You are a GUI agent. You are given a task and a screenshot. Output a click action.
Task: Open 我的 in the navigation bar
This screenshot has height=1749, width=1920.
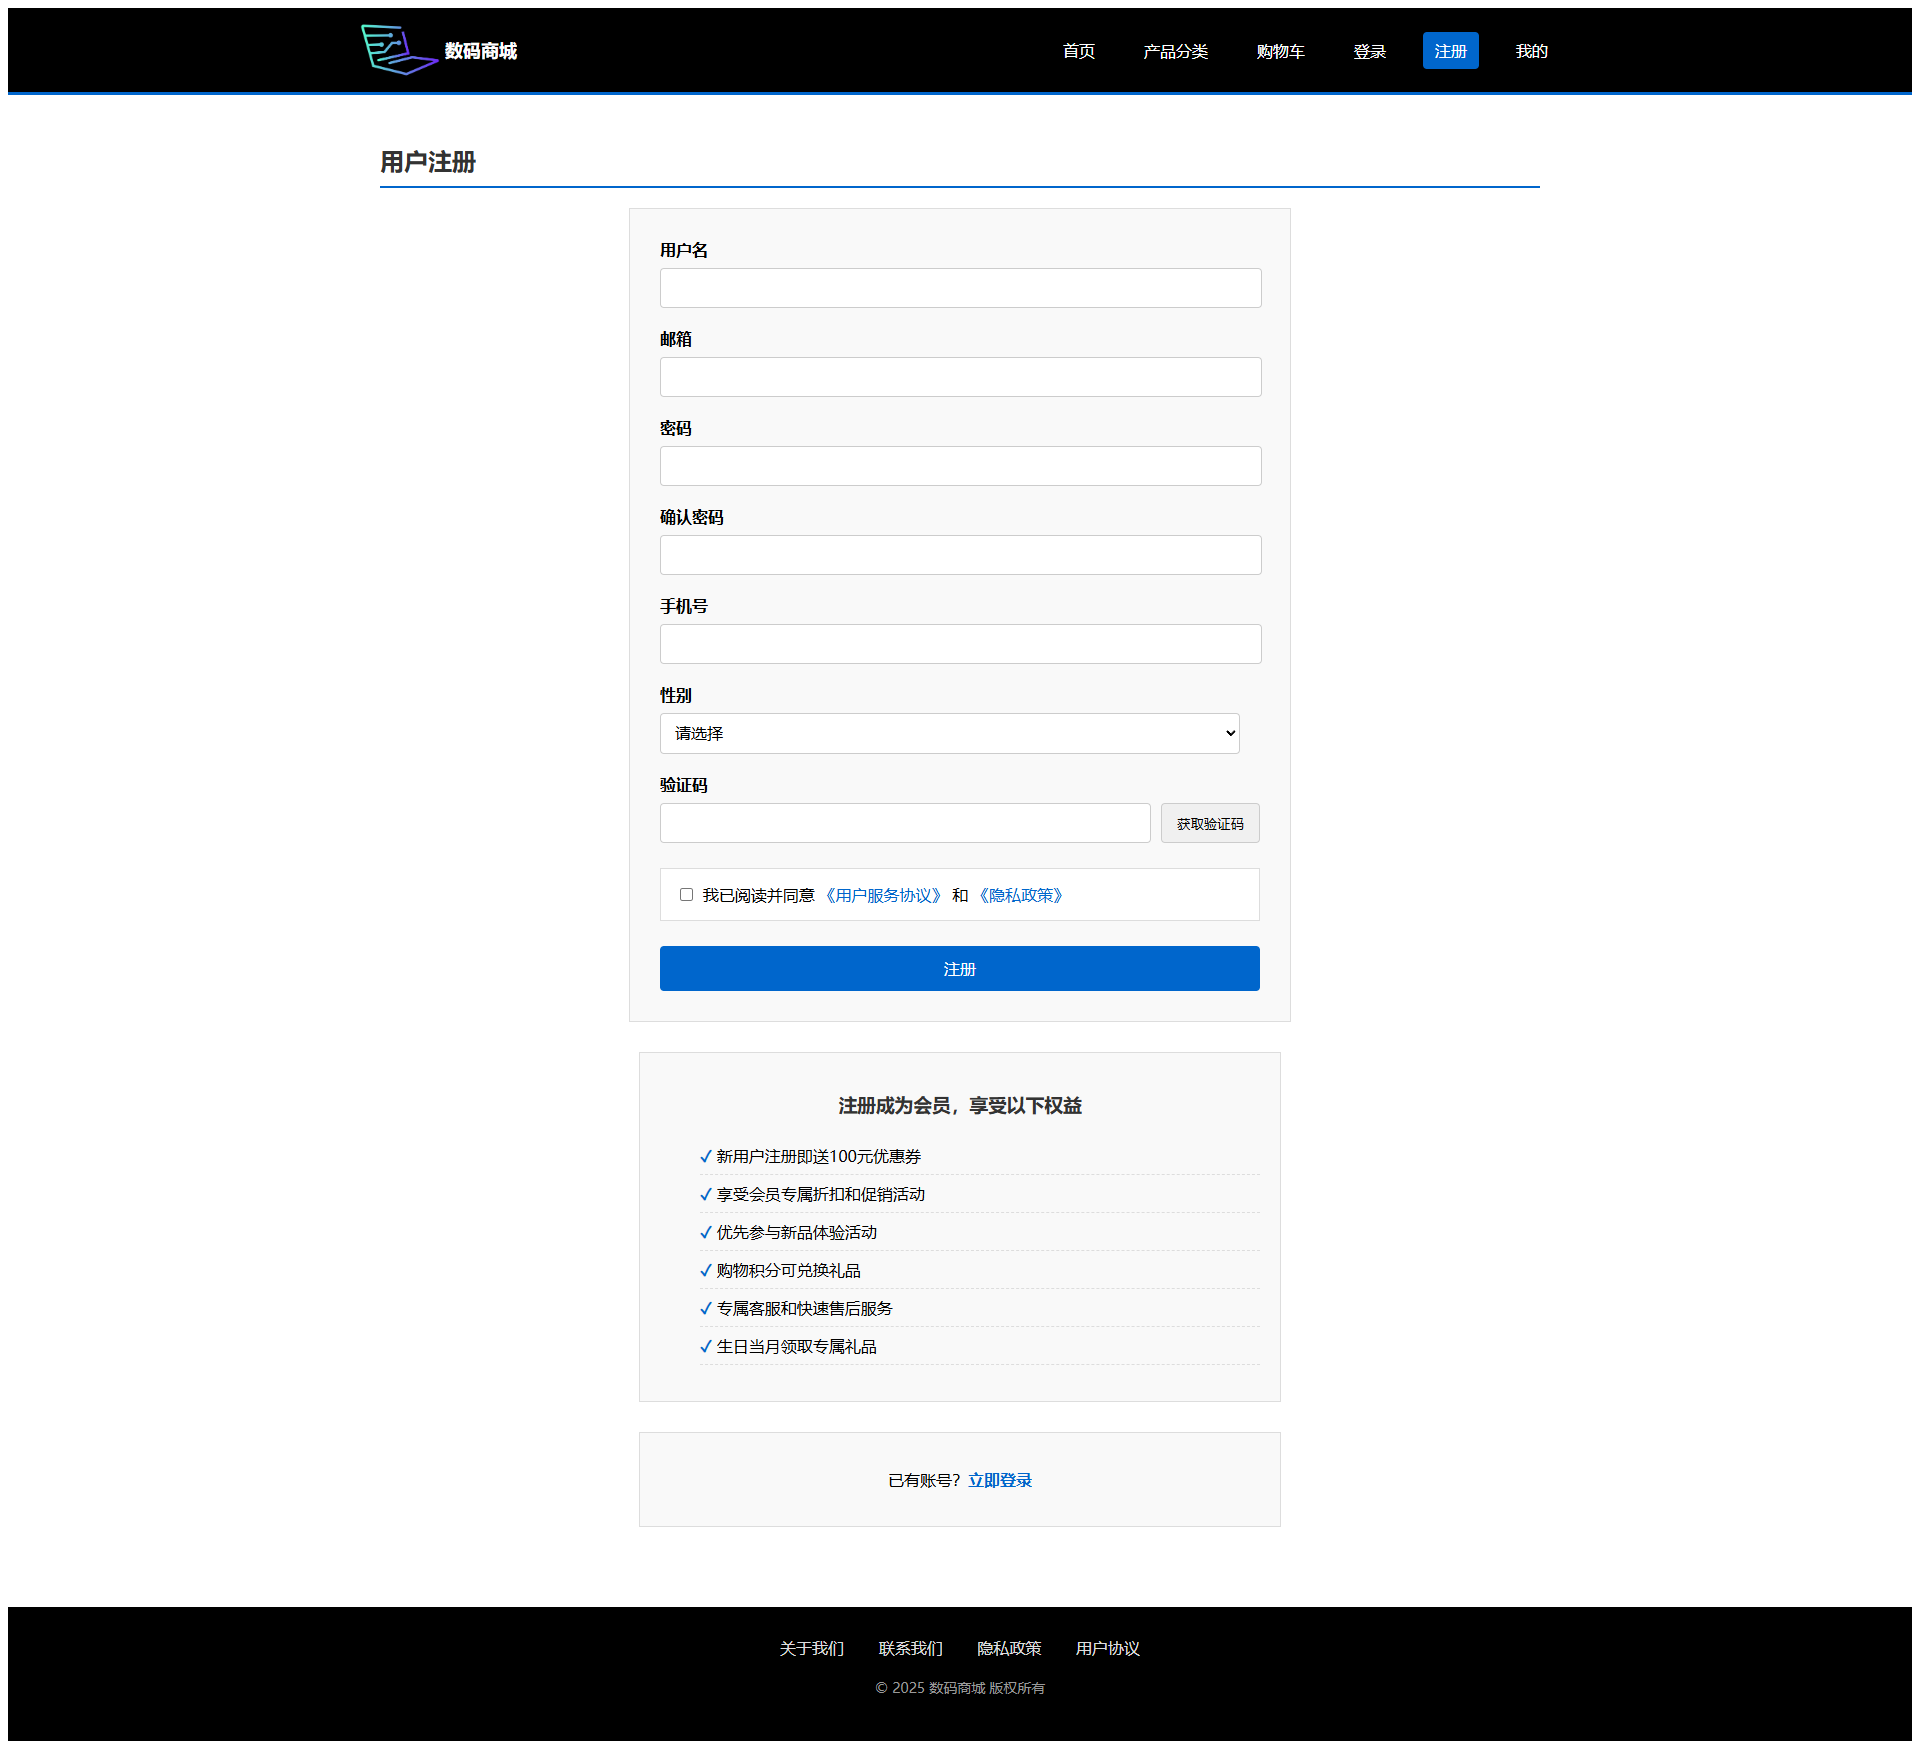coord(1531,51)
